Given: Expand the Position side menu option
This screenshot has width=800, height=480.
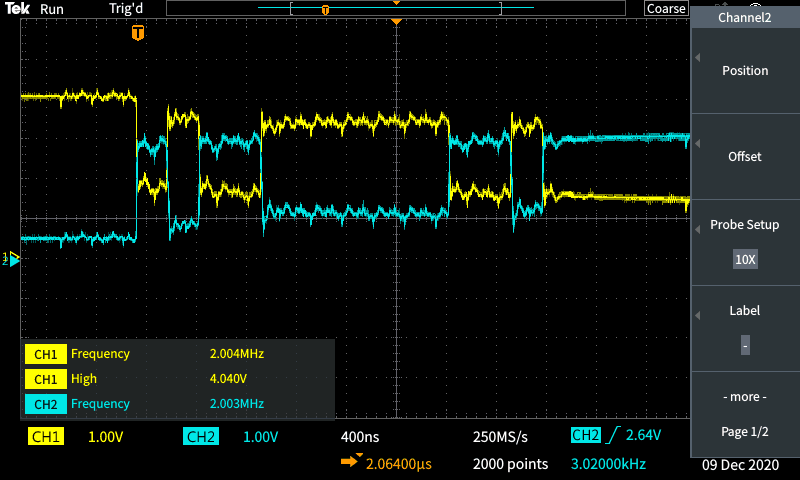Looking at the screenshot, I should click(745, 71).
